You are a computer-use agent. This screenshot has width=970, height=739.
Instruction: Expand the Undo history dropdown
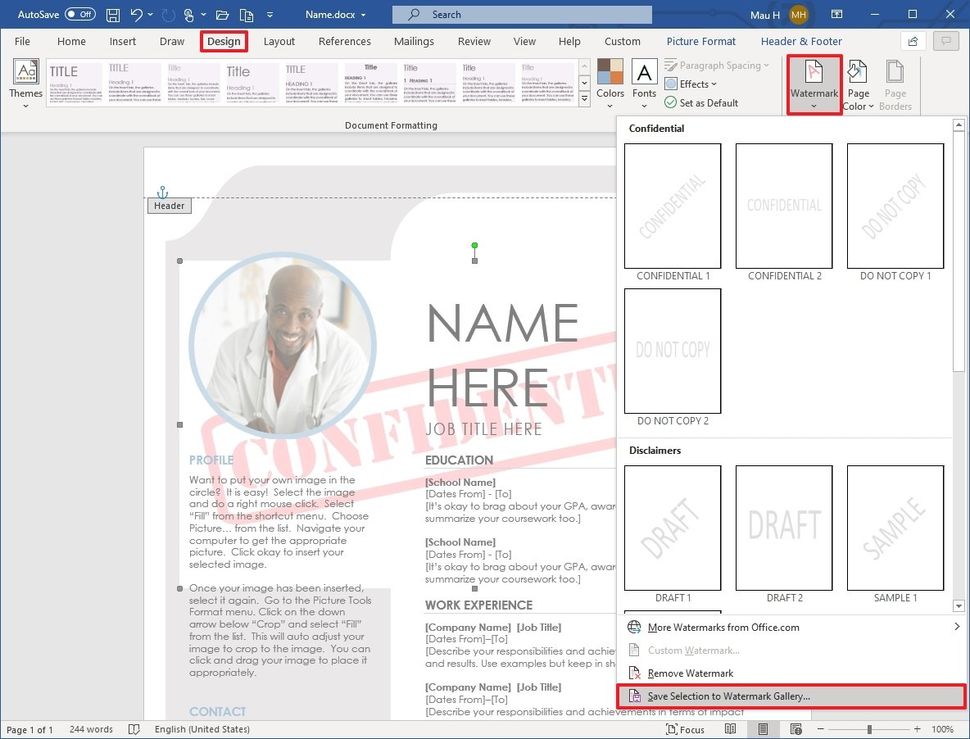point(151,14)
